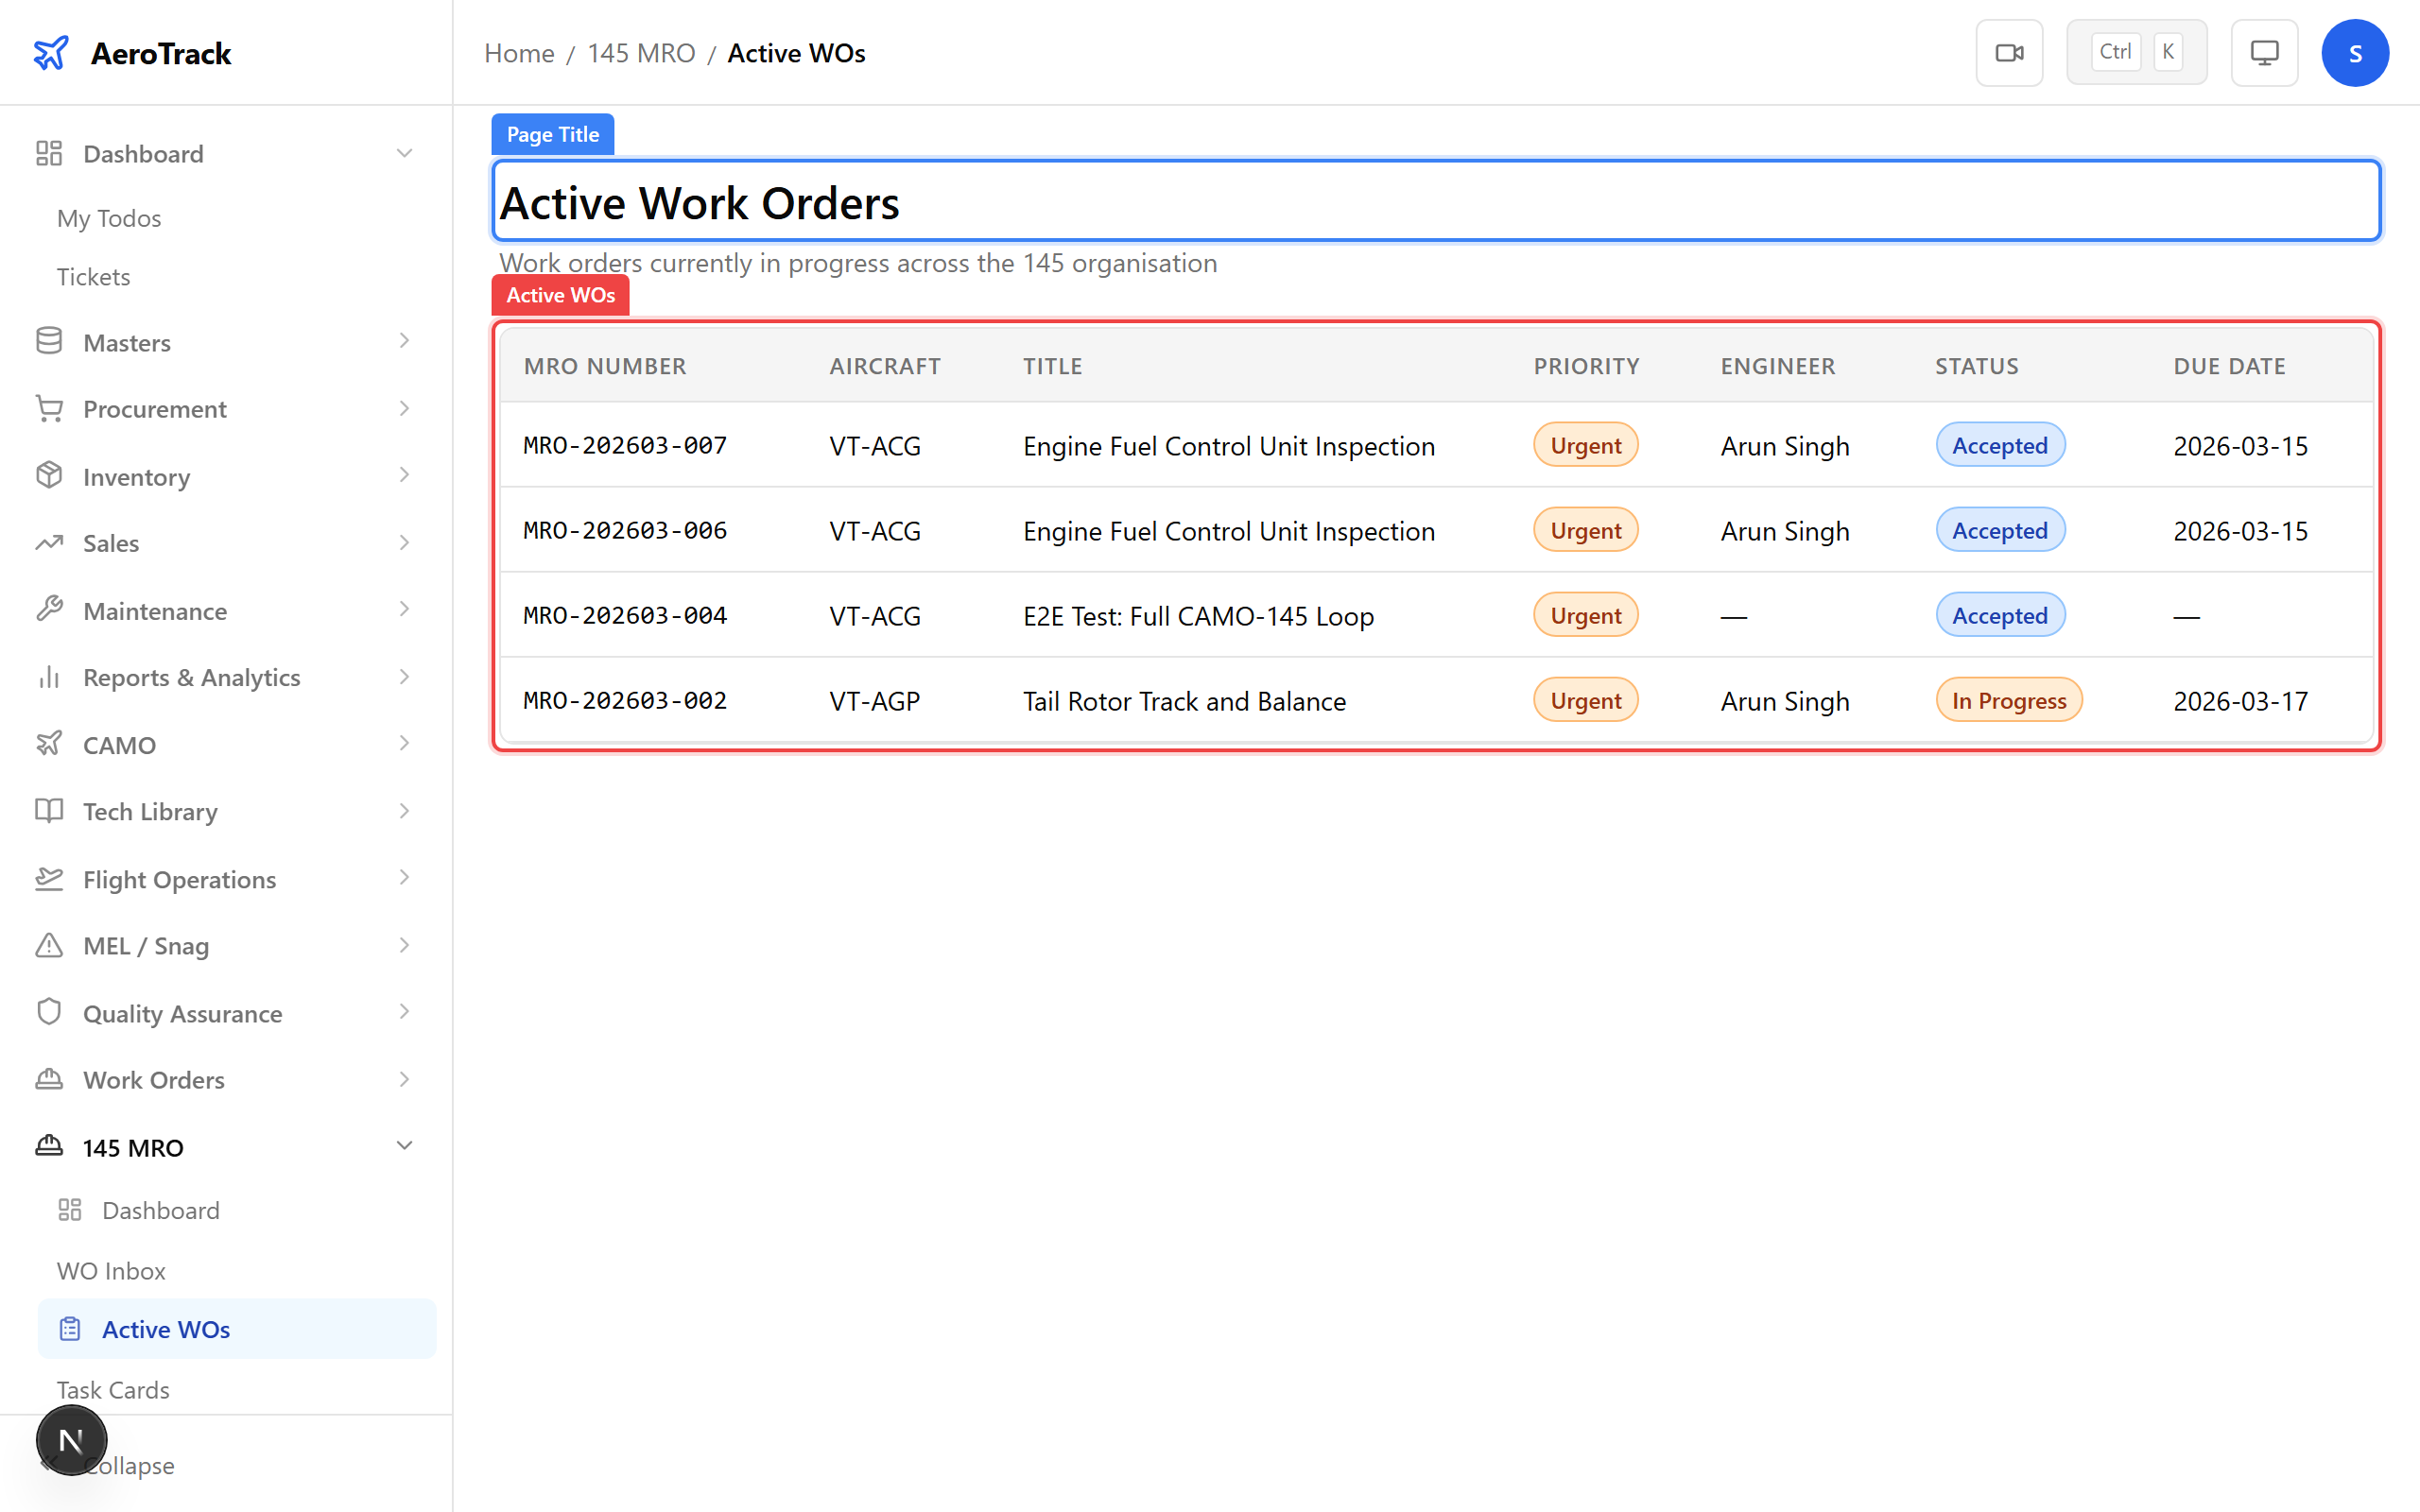Click the CAMO airplane icon
The width and height of the screenshot is (2420, 1512).
click(48, 744)
